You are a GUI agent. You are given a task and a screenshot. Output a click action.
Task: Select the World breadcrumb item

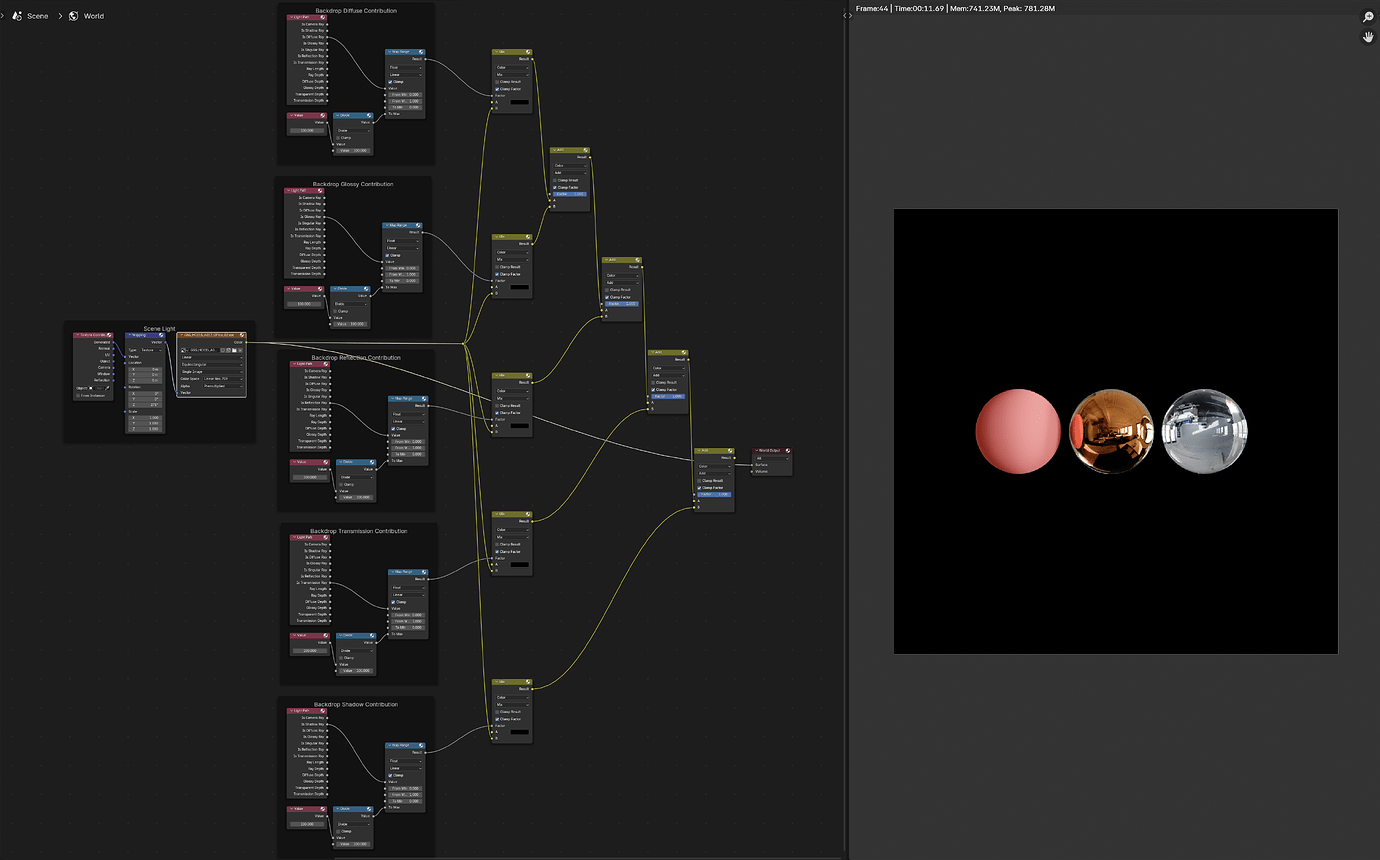(x=93, y=16)
